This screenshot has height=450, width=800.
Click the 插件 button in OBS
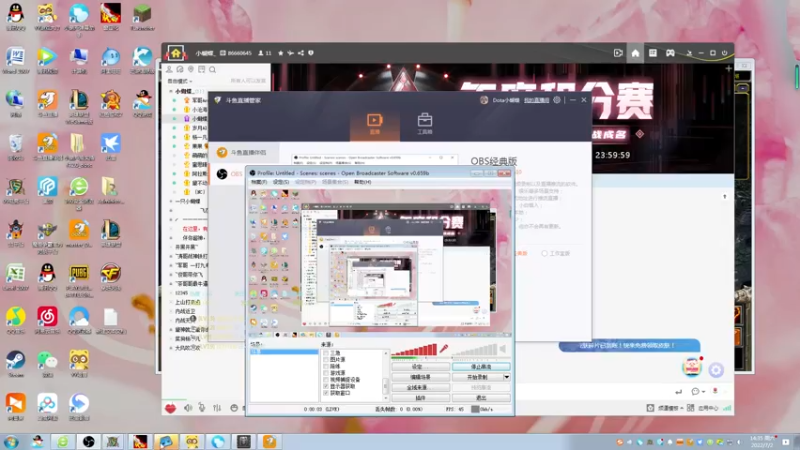(x=420, y=397)
